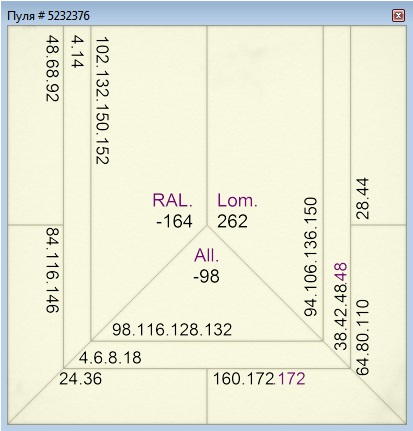Click the 98.116.128.132 pool row

(172, 330)
